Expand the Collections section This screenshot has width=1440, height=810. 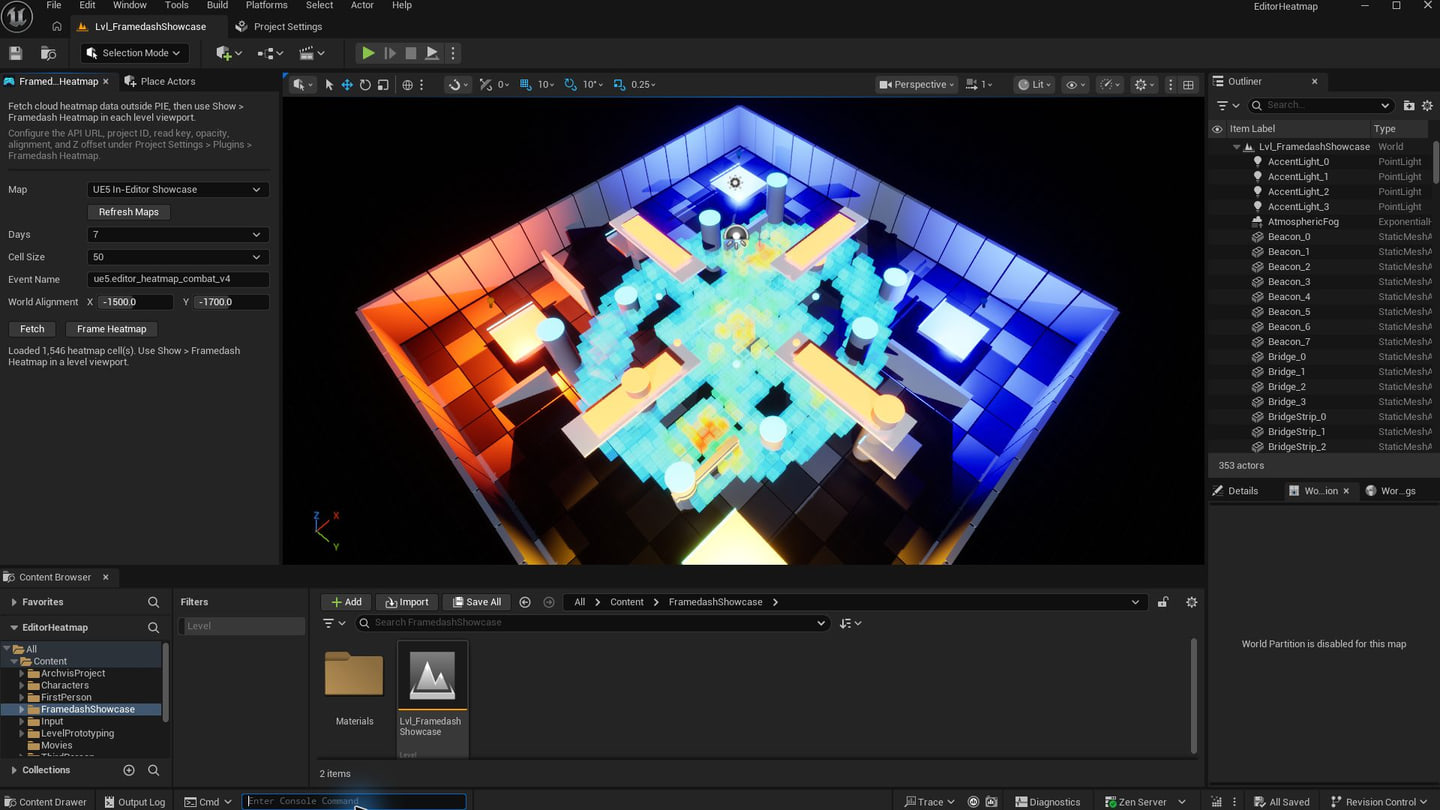(13, 770)
